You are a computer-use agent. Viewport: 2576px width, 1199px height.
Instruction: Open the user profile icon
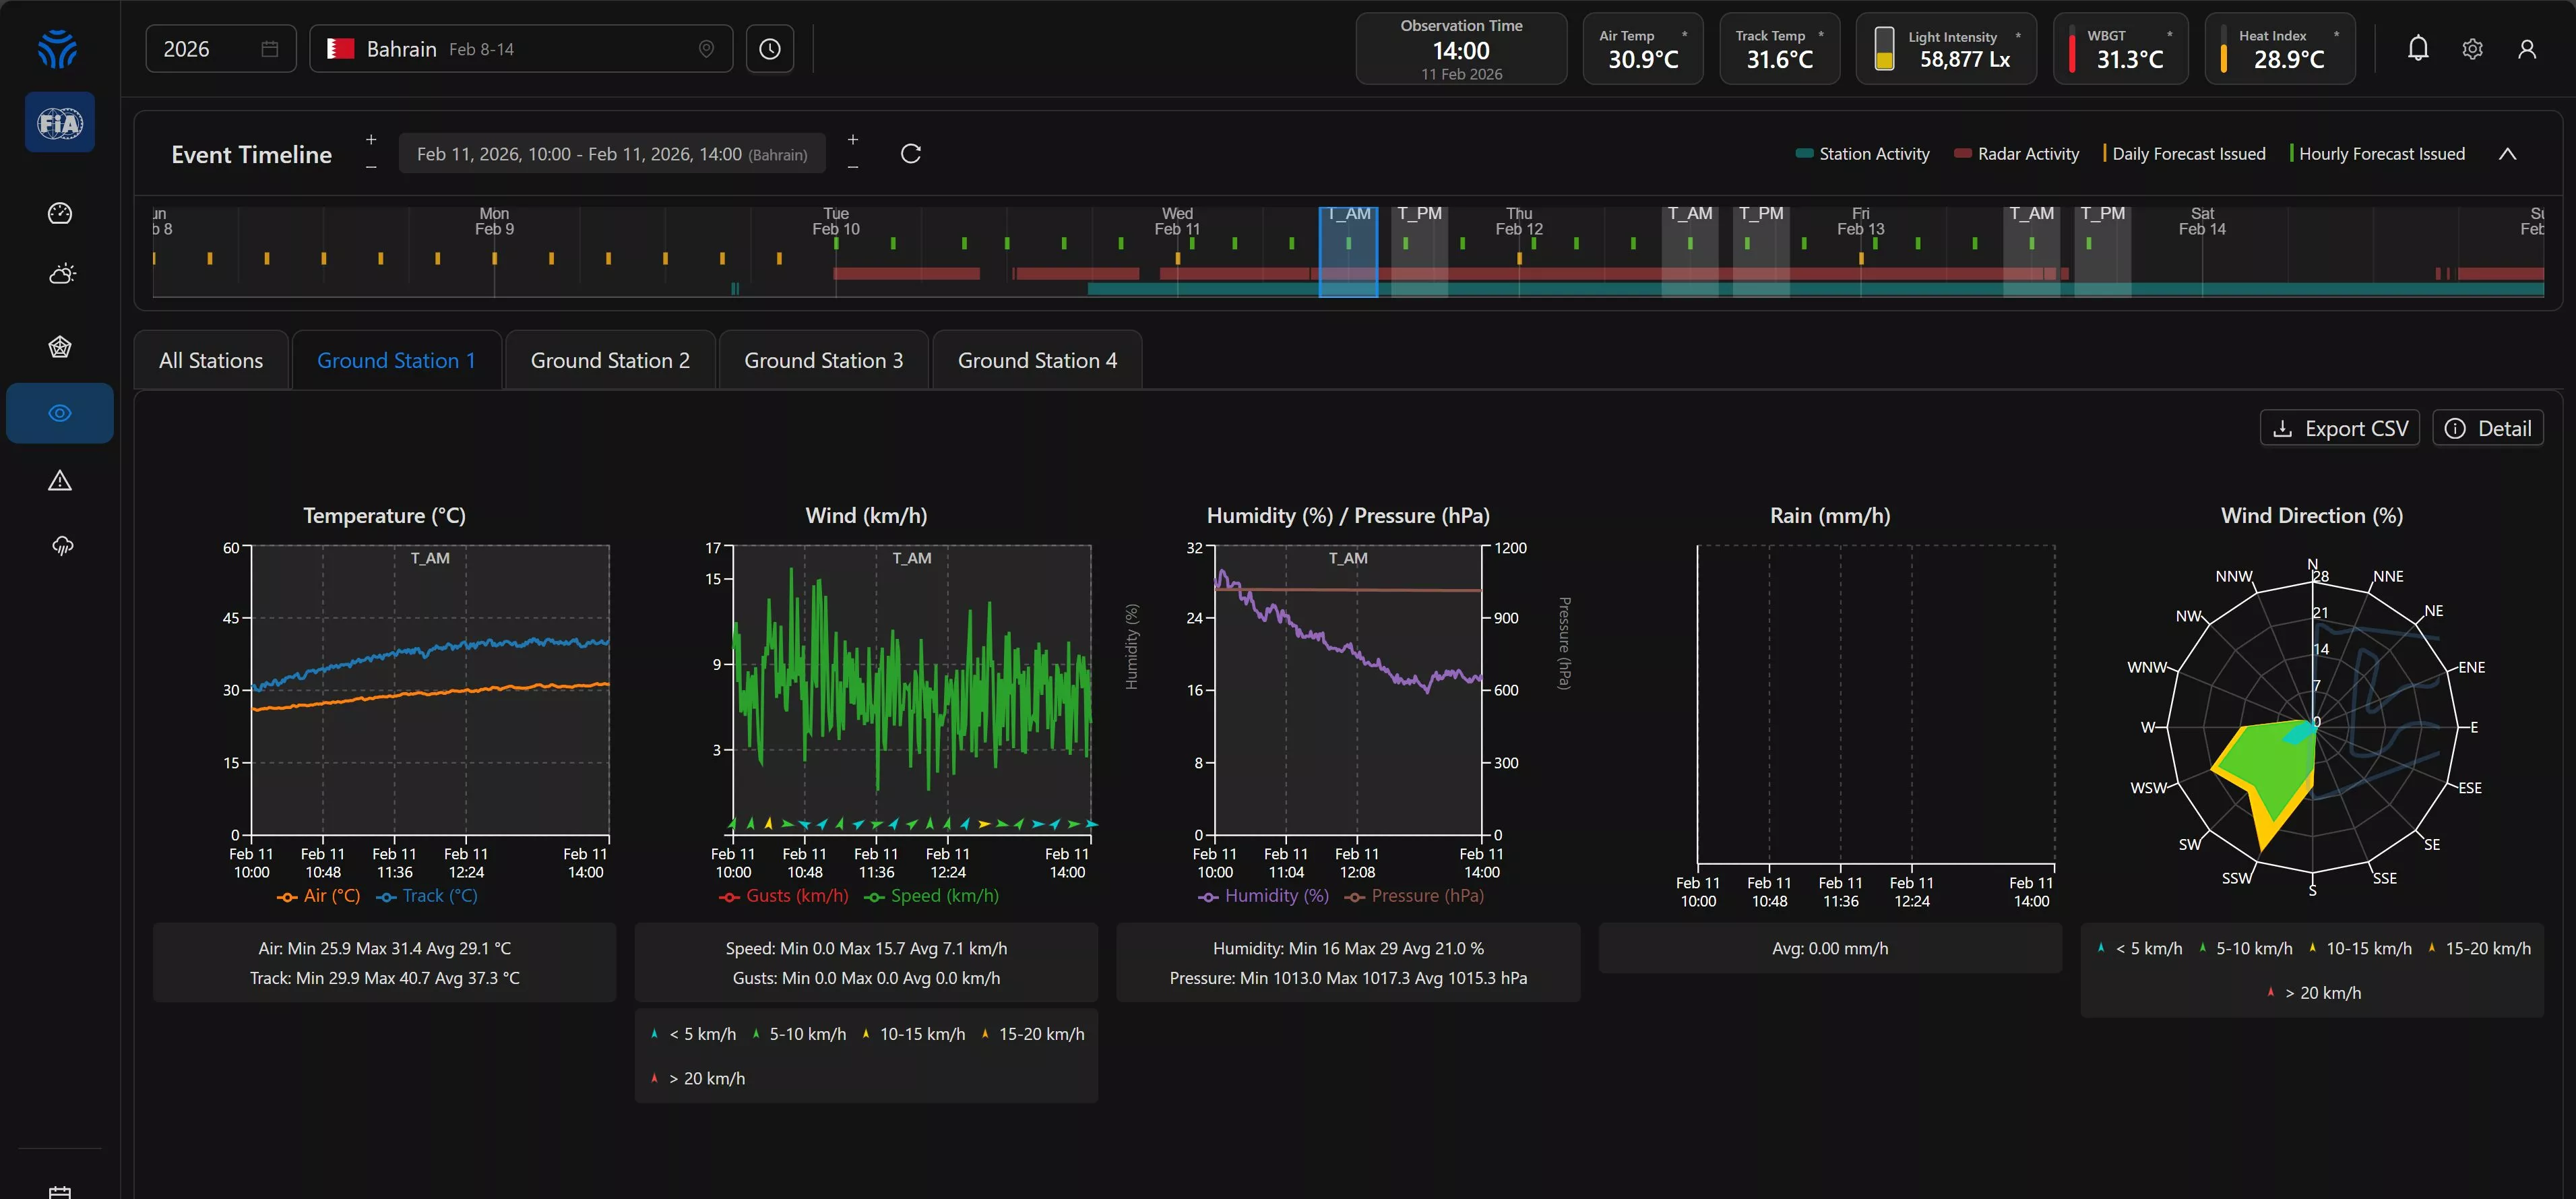pyautogui.click(x=2527, y=49)
